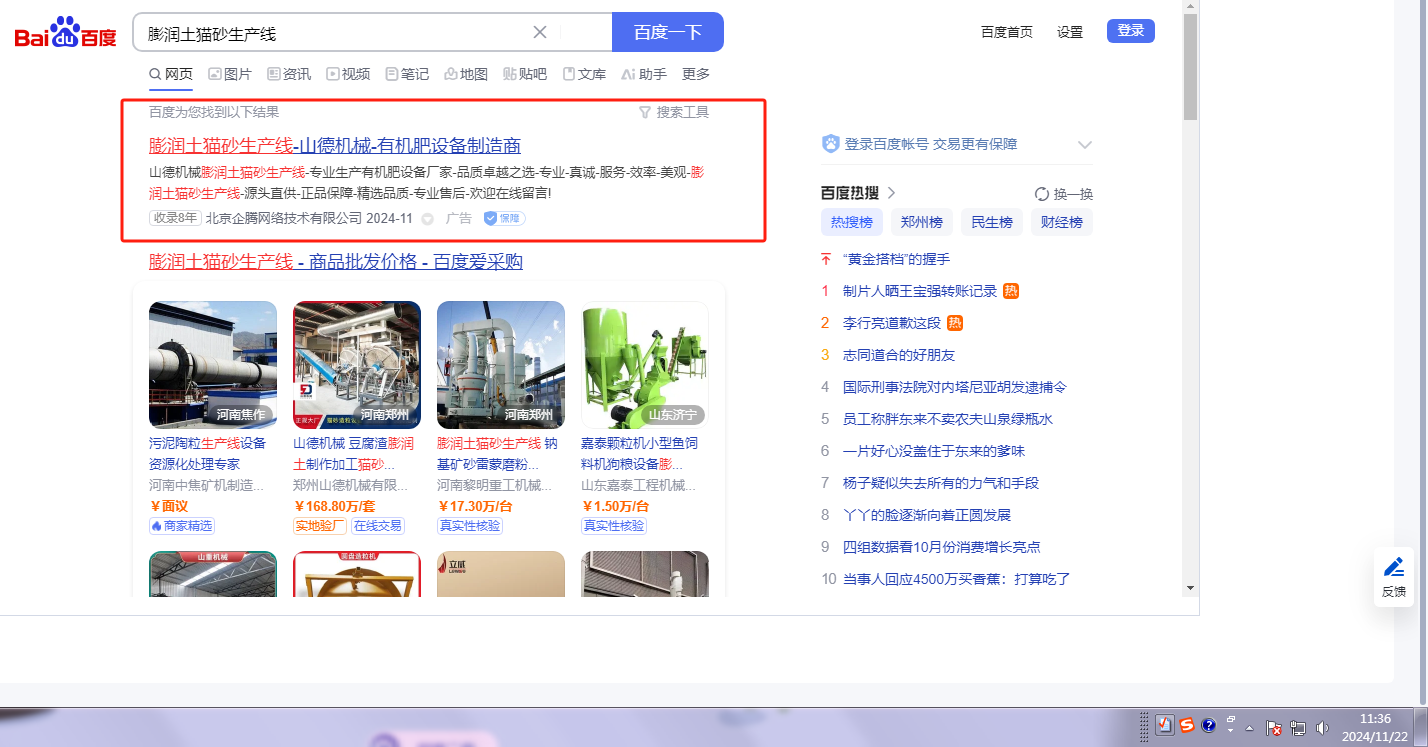Switch to the 图片 tab
Image resolution: width=1428 pixels, height=747 pixels.
230,74
